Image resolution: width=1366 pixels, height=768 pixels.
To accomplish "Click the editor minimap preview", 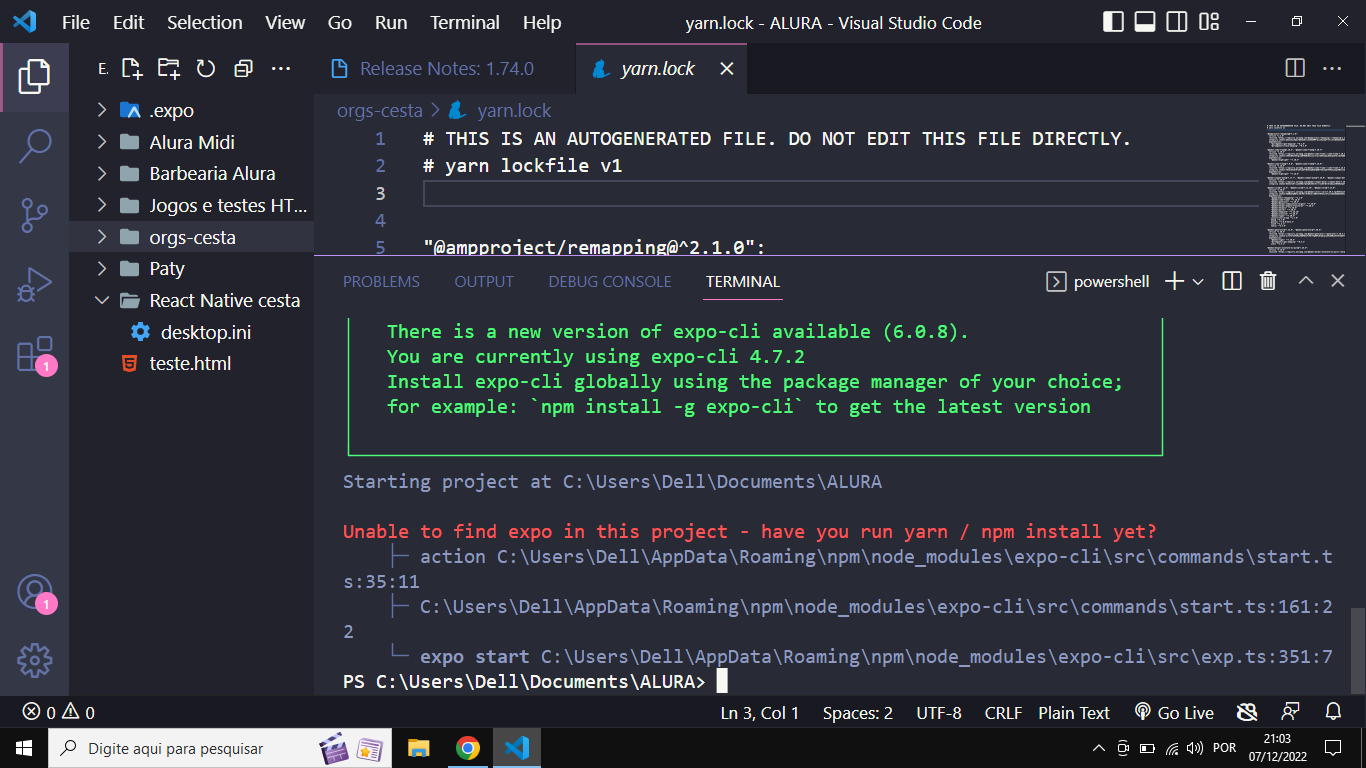I will (x=1305, y=188).
